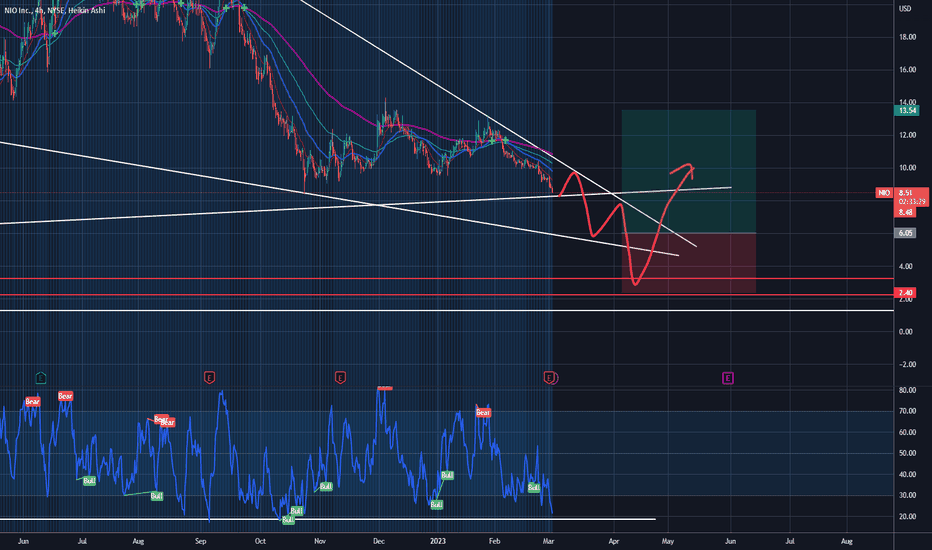
Task: Click the Apr label on time axis
Action: [613, 541]
